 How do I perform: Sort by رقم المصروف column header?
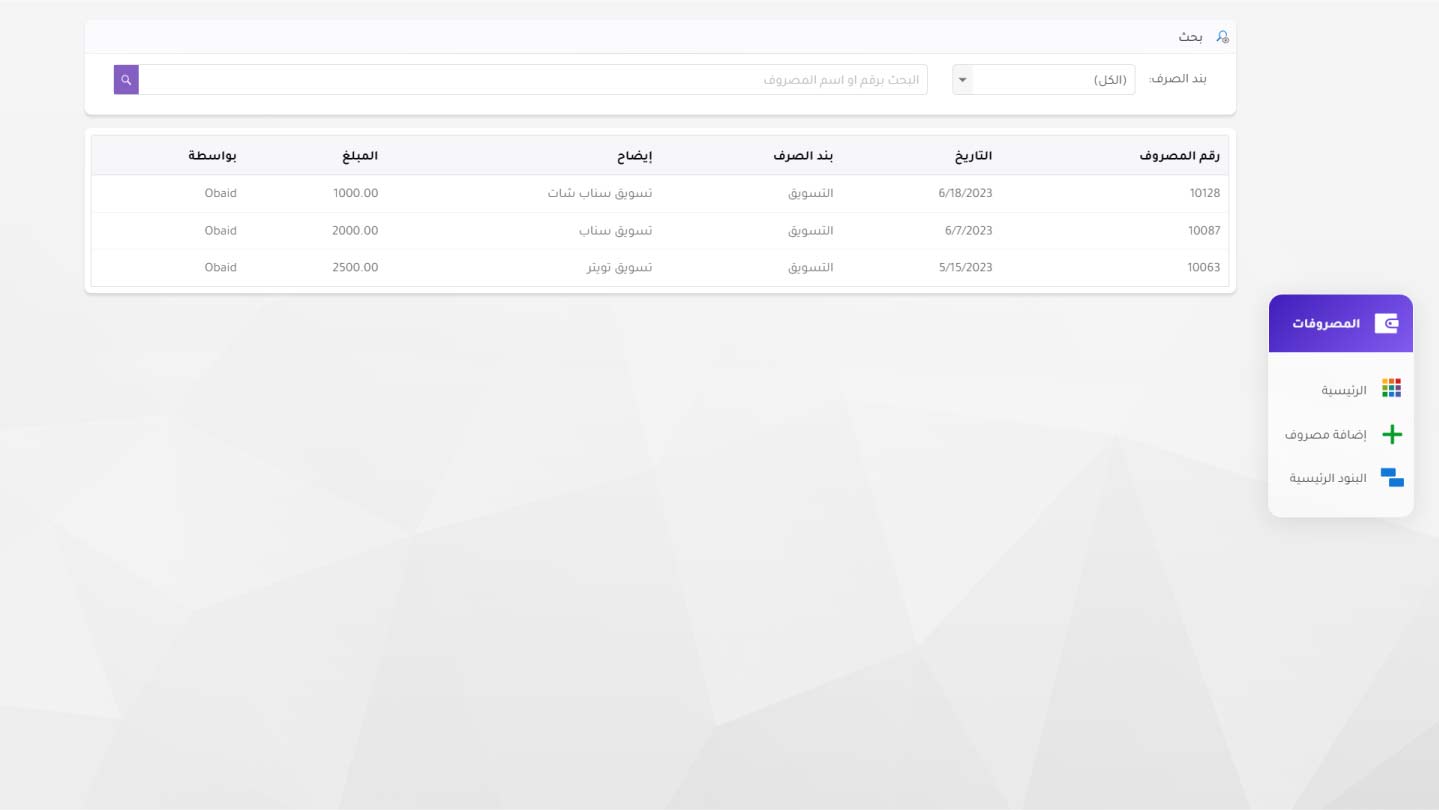pos(1180,156)
